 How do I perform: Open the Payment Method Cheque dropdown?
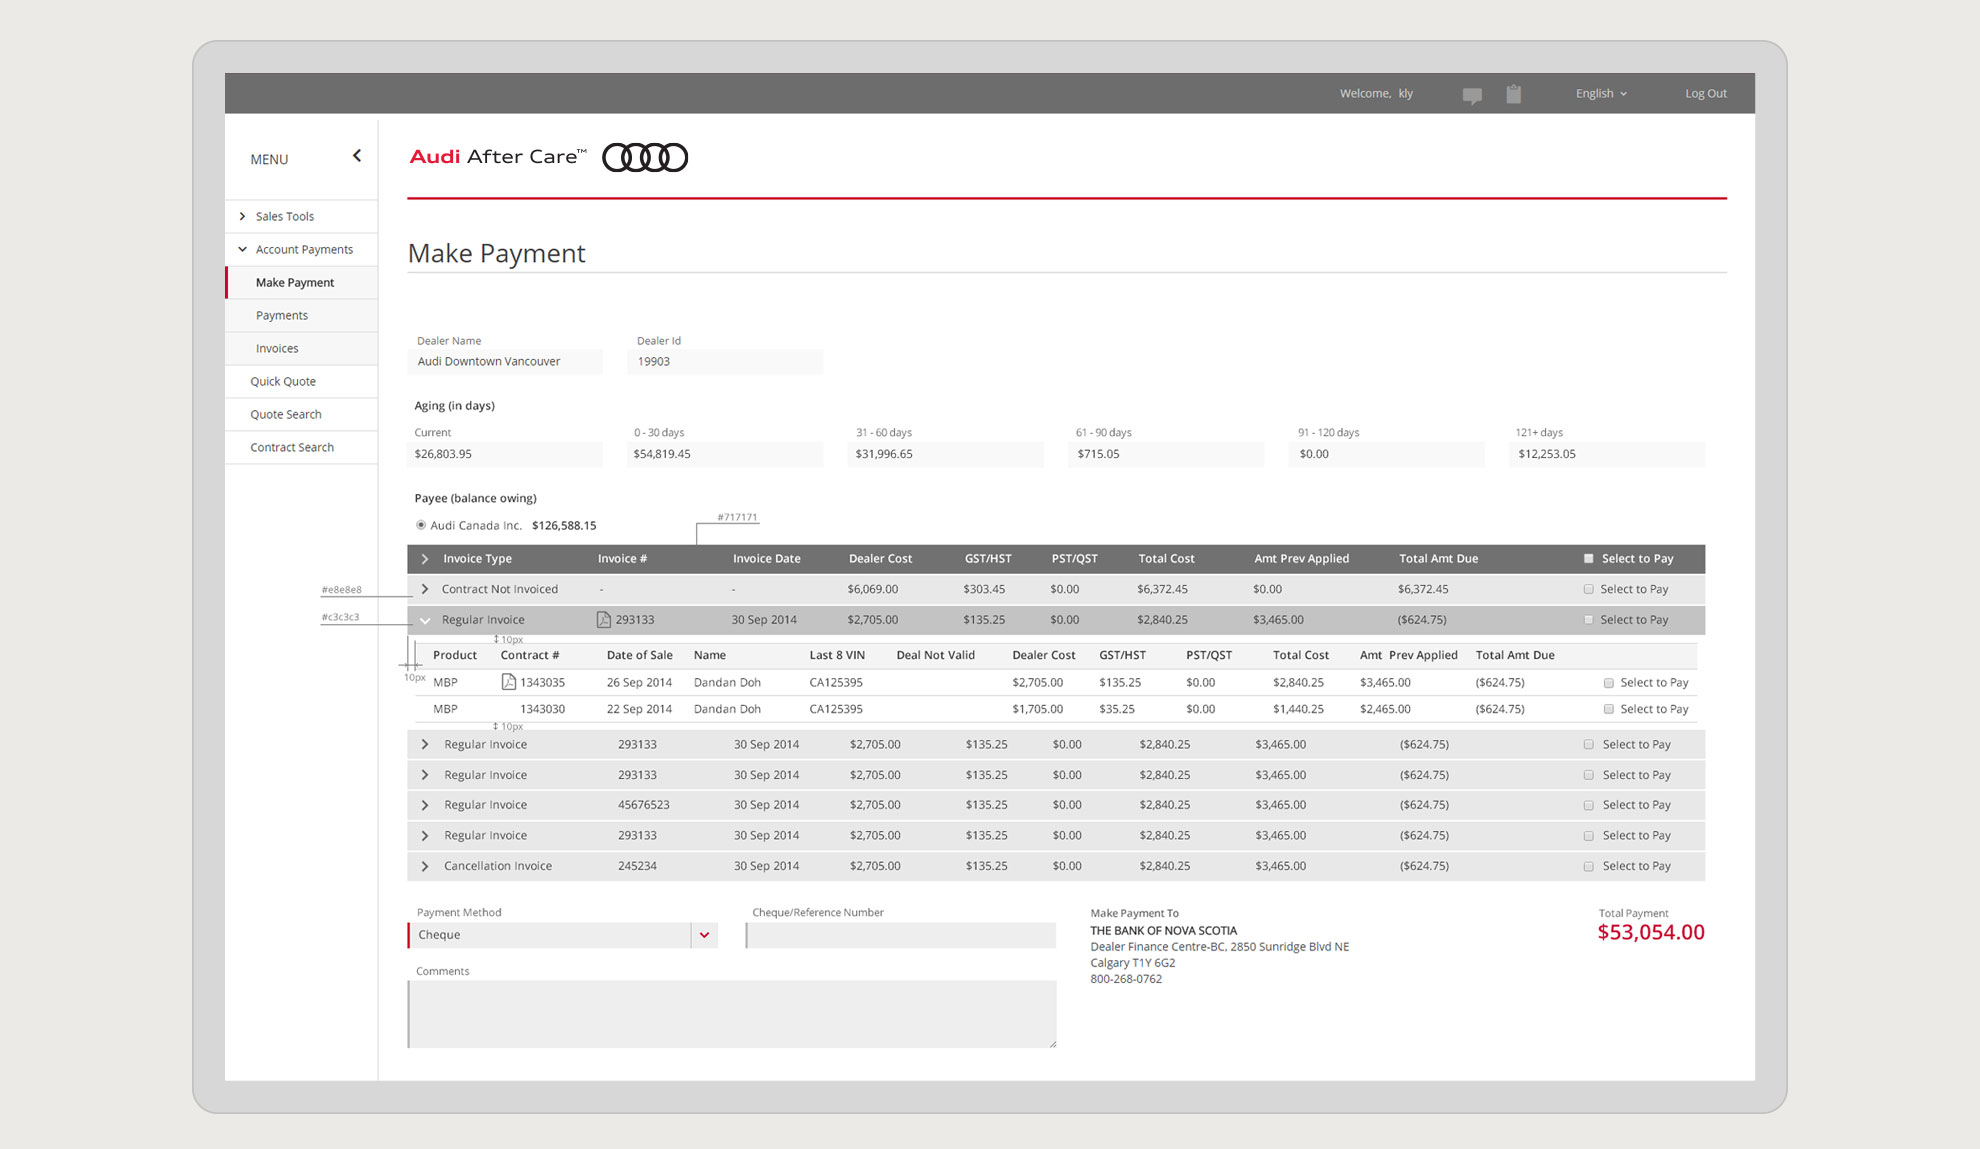point(563,935)
